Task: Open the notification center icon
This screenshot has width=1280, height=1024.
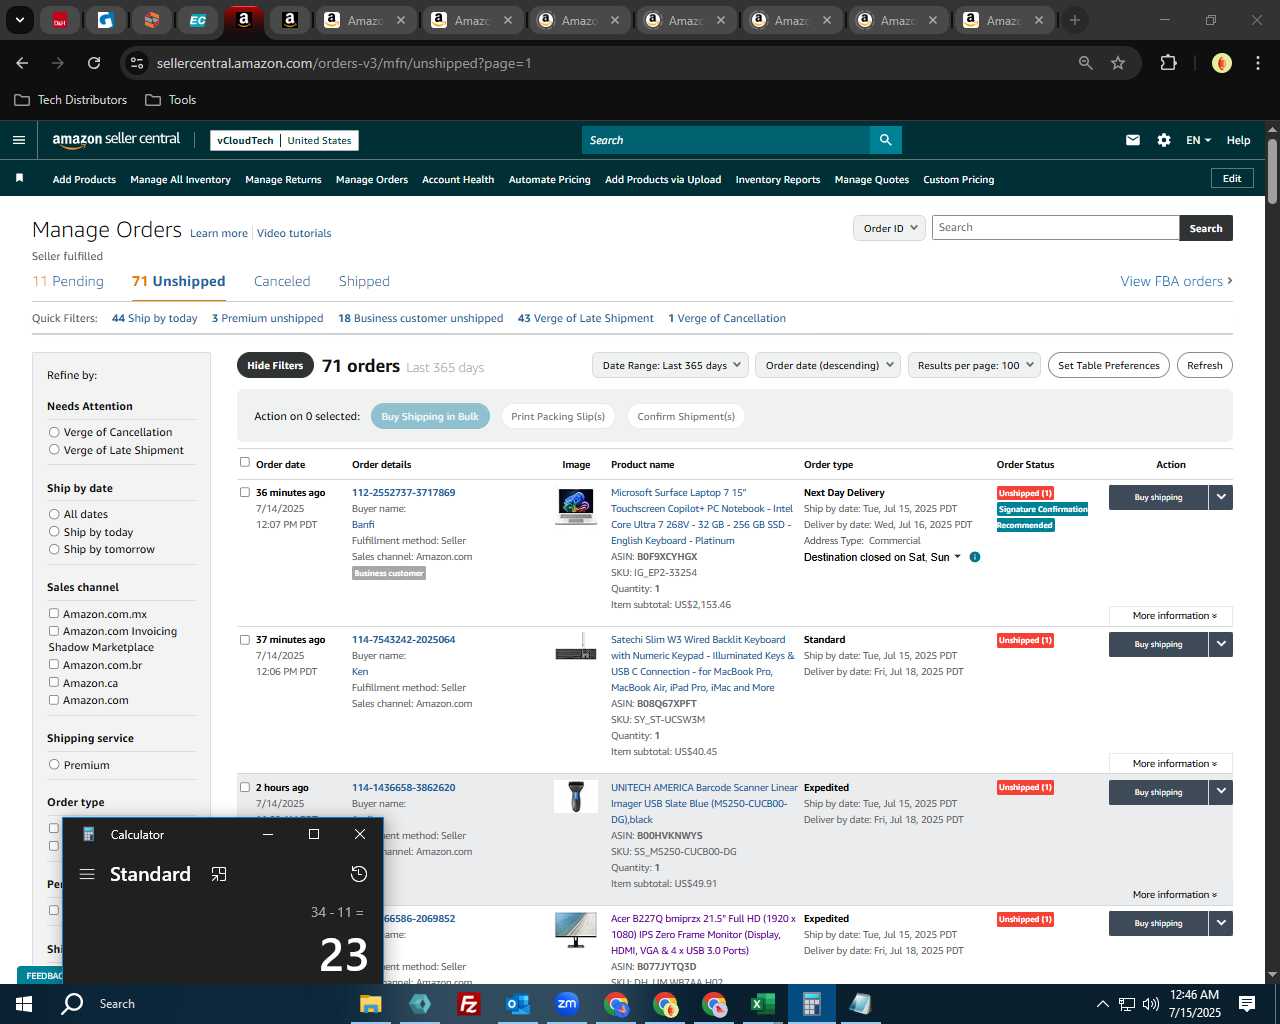Action: pos(1247,1004)
